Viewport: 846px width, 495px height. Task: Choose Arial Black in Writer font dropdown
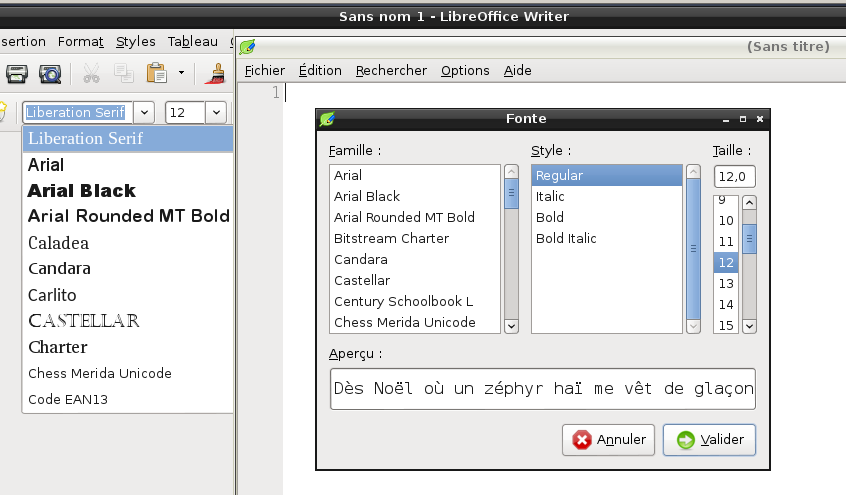[x=128, y=191]
